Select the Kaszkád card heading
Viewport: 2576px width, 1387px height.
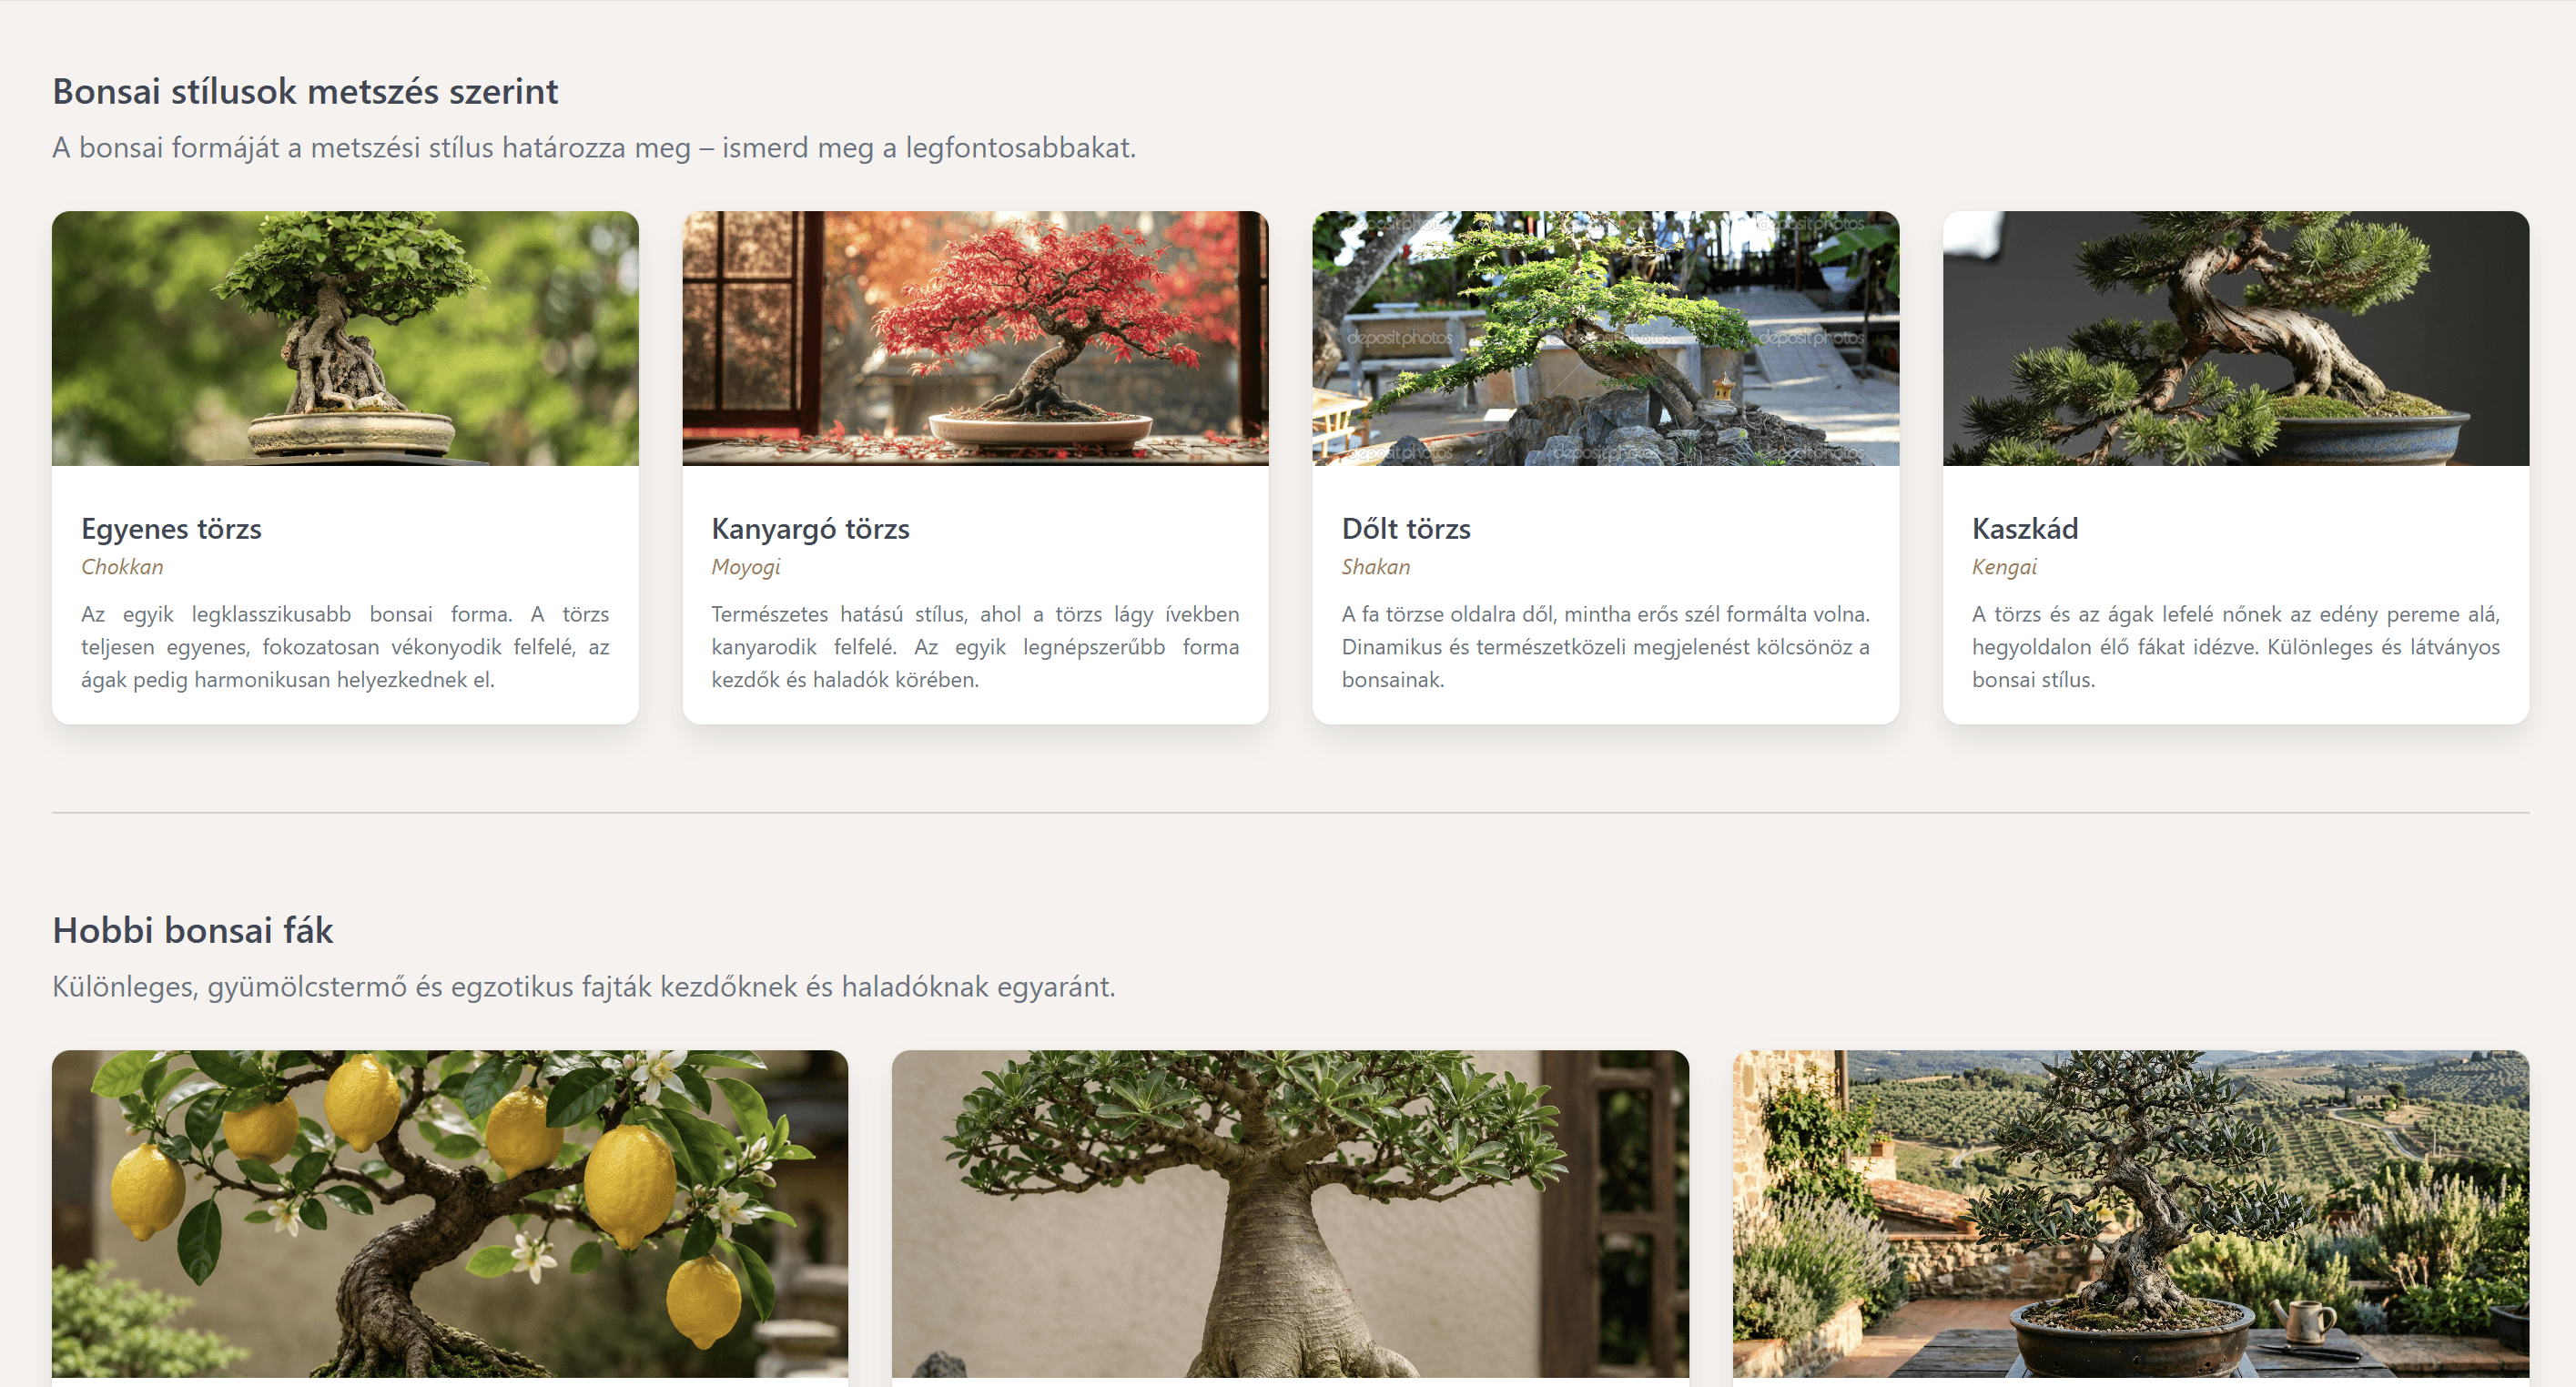pyautogui.click(x=2025, y=528)
